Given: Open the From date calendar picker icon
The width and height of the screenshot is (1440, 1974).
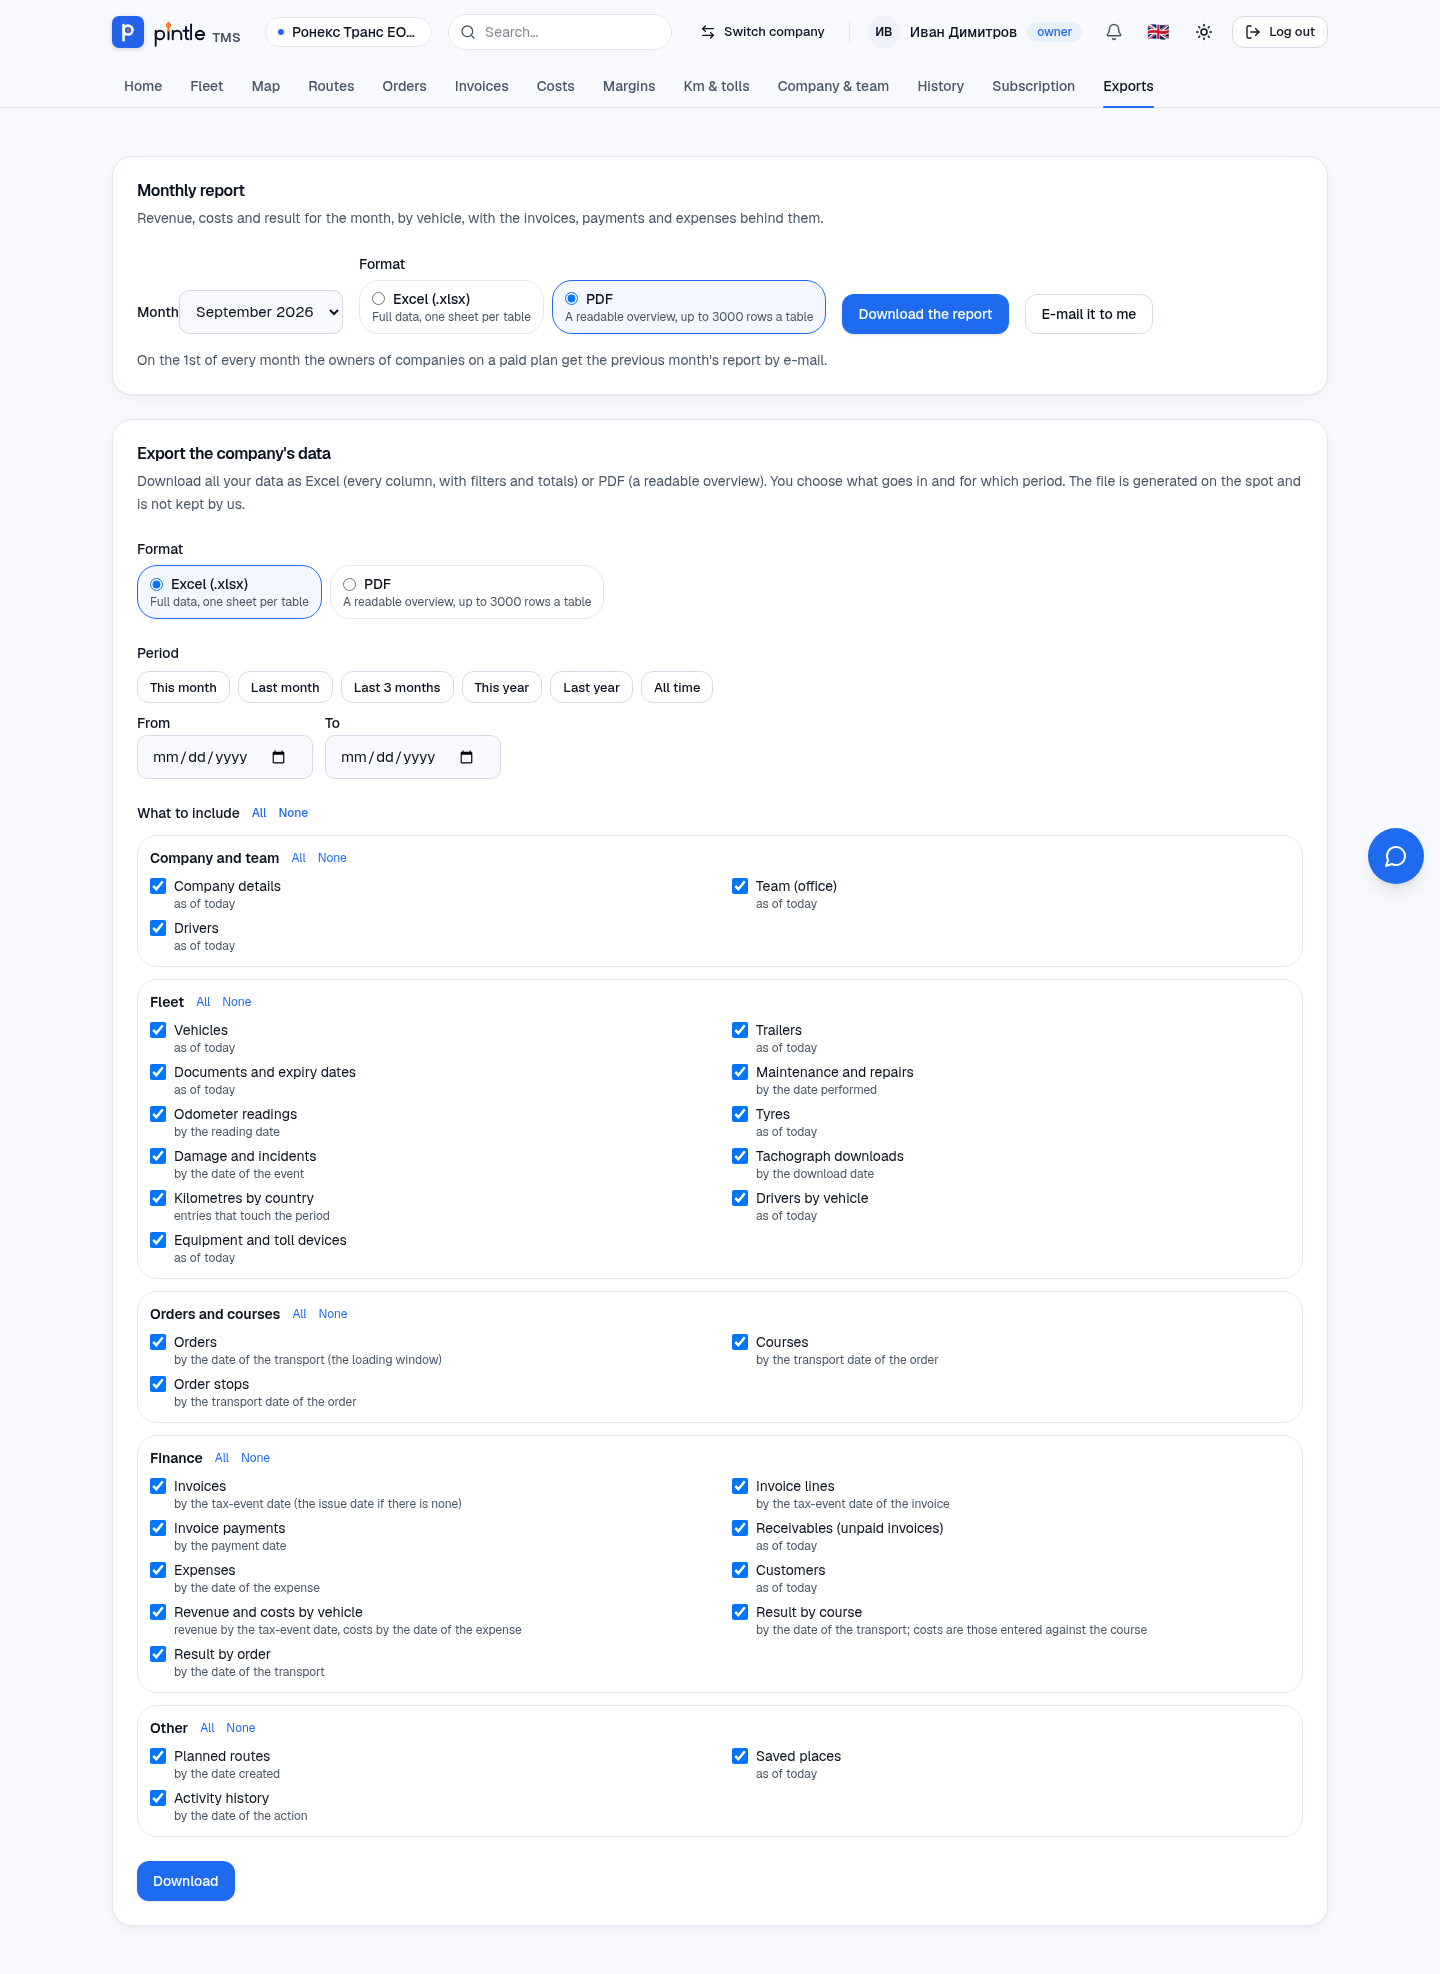Looking at the screenshot, I should pos(279,757).
